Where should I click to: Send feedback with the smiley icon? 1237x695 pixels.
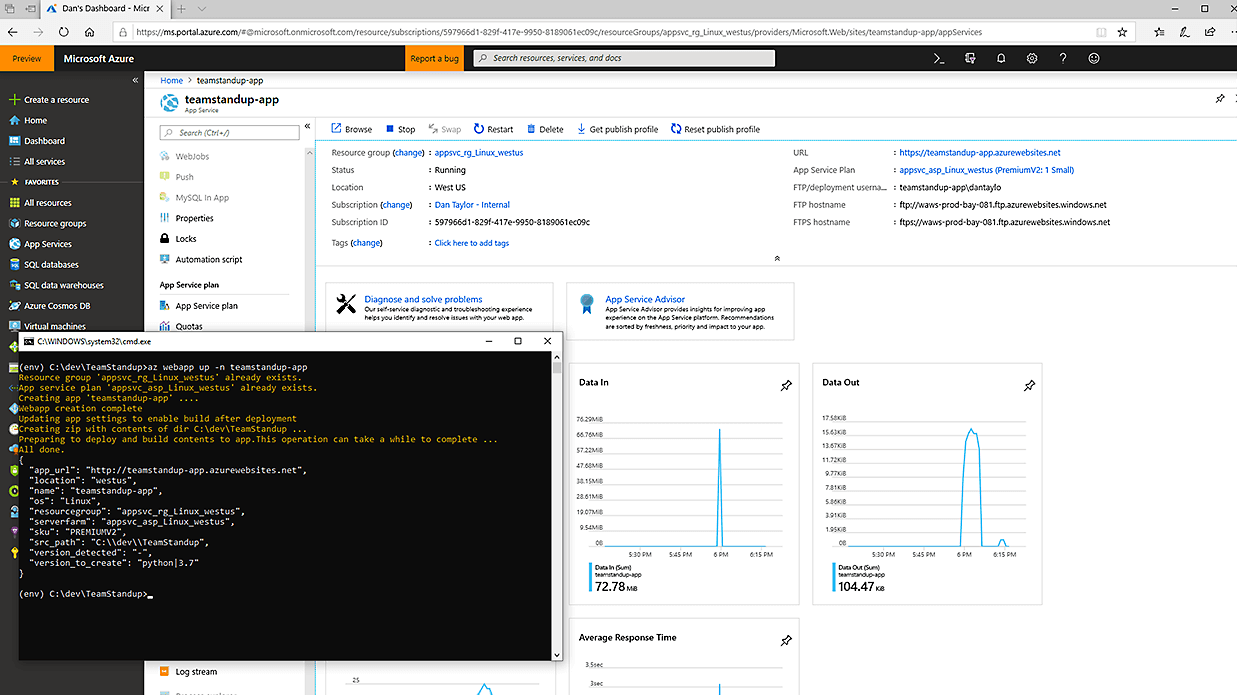click(x=1094, y=59)
